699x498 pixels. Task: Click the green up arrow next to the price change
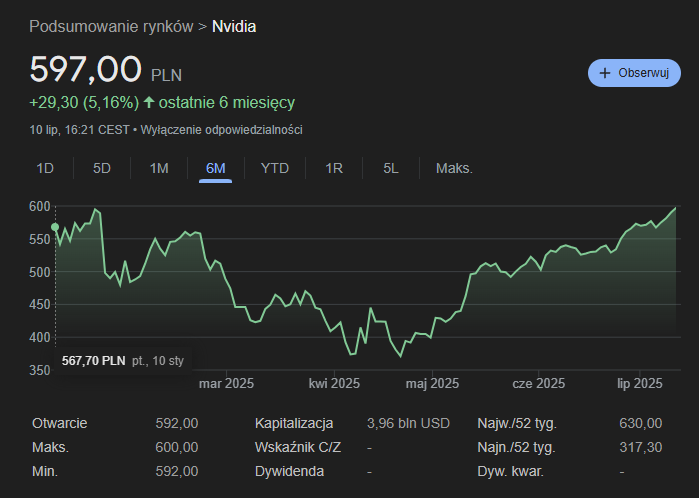point(150,102)
